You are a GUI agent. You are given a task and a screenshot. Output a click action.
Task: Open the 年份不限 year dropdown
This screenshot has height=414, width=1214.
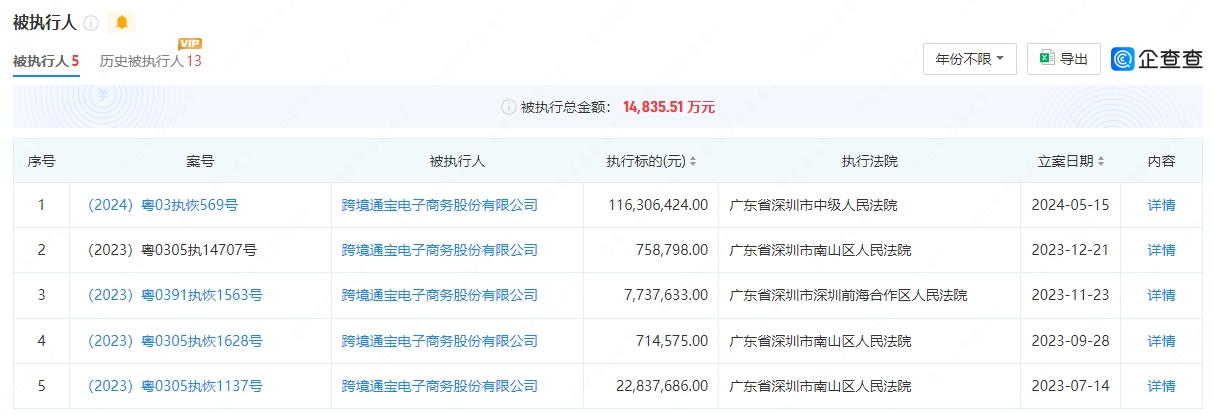pos(970,59)
